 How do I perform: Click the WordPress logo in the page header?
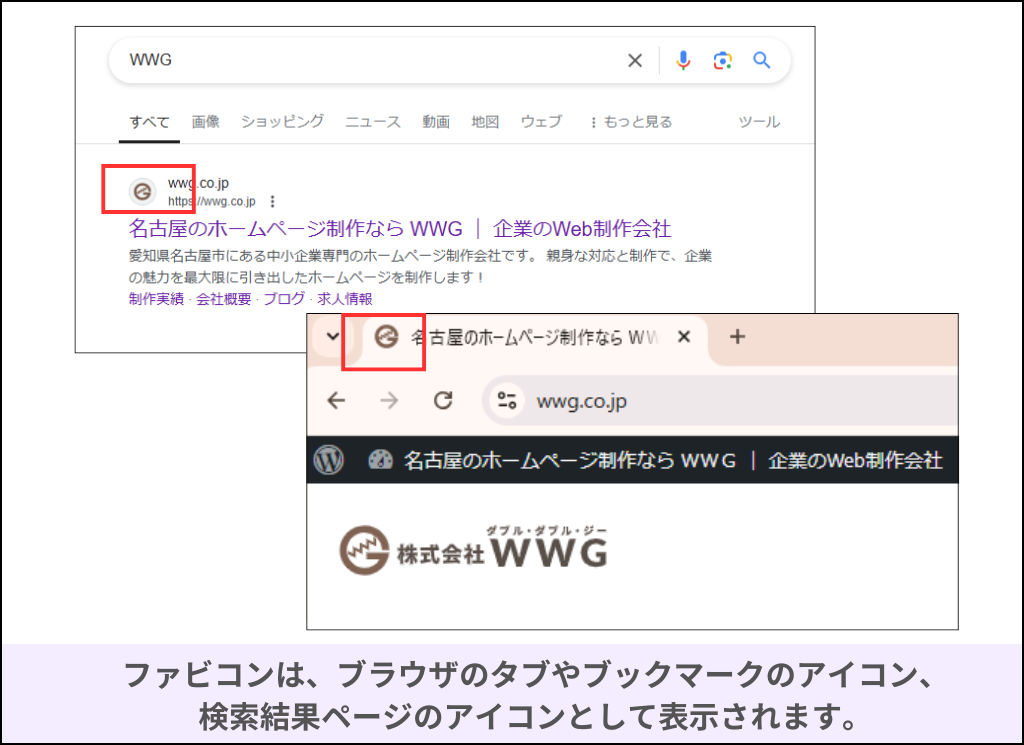pyautogui.click(x=330, y=461)
